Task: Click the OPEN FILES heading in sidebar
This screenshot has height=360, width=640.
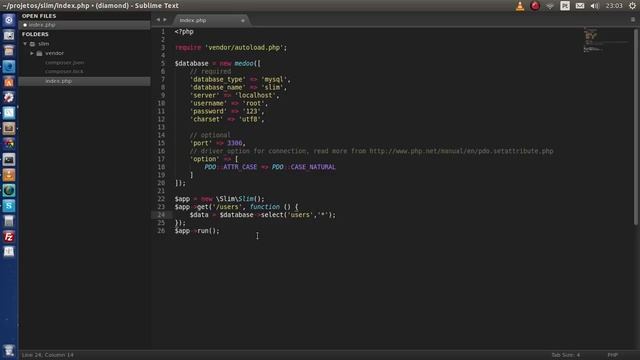Action: point(39,16)
